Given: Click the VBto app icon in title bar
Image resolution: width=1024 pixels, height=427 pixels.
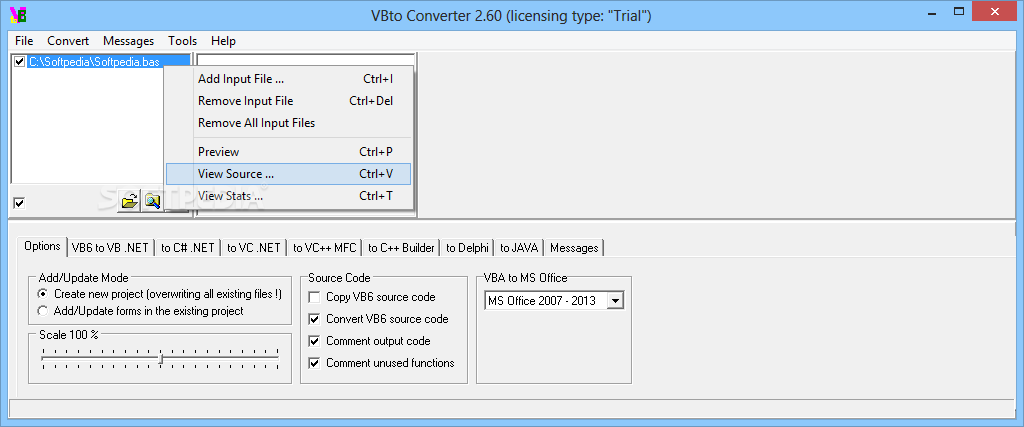Looking at the screenshot, I should tap(18, 14).
